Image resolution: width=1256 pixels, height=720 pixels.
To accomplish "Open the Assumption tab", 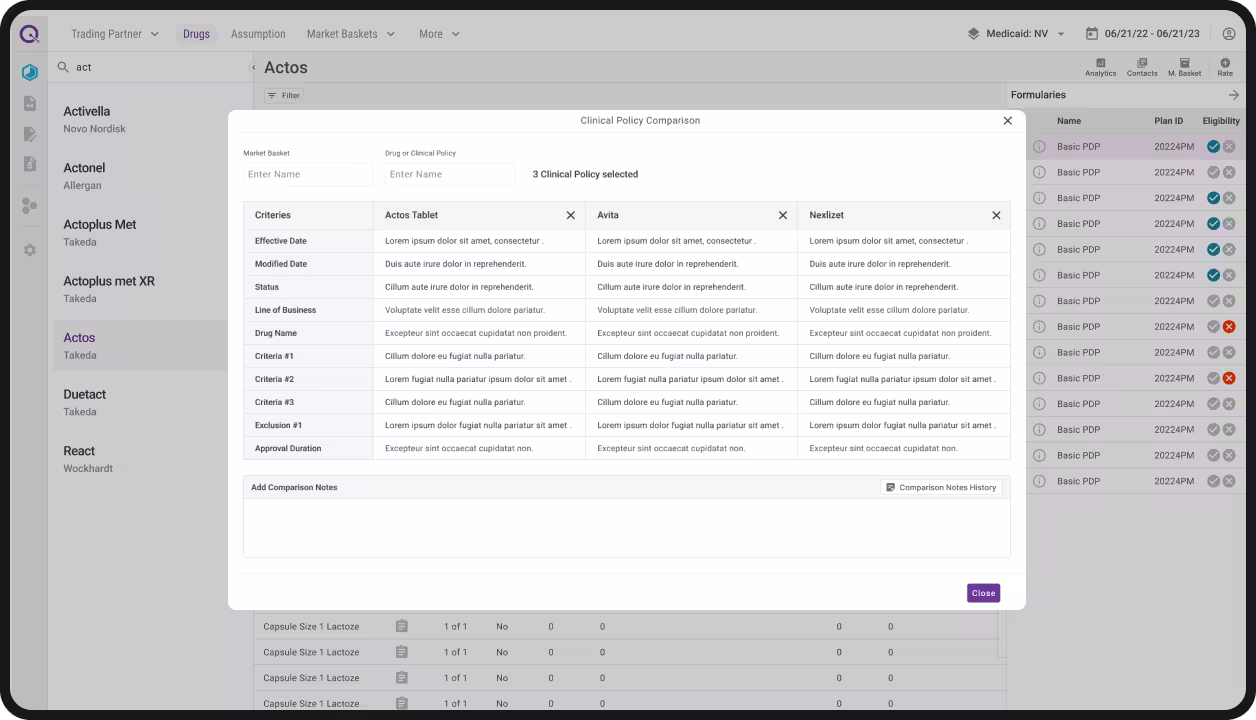I will tap(258, 34).
